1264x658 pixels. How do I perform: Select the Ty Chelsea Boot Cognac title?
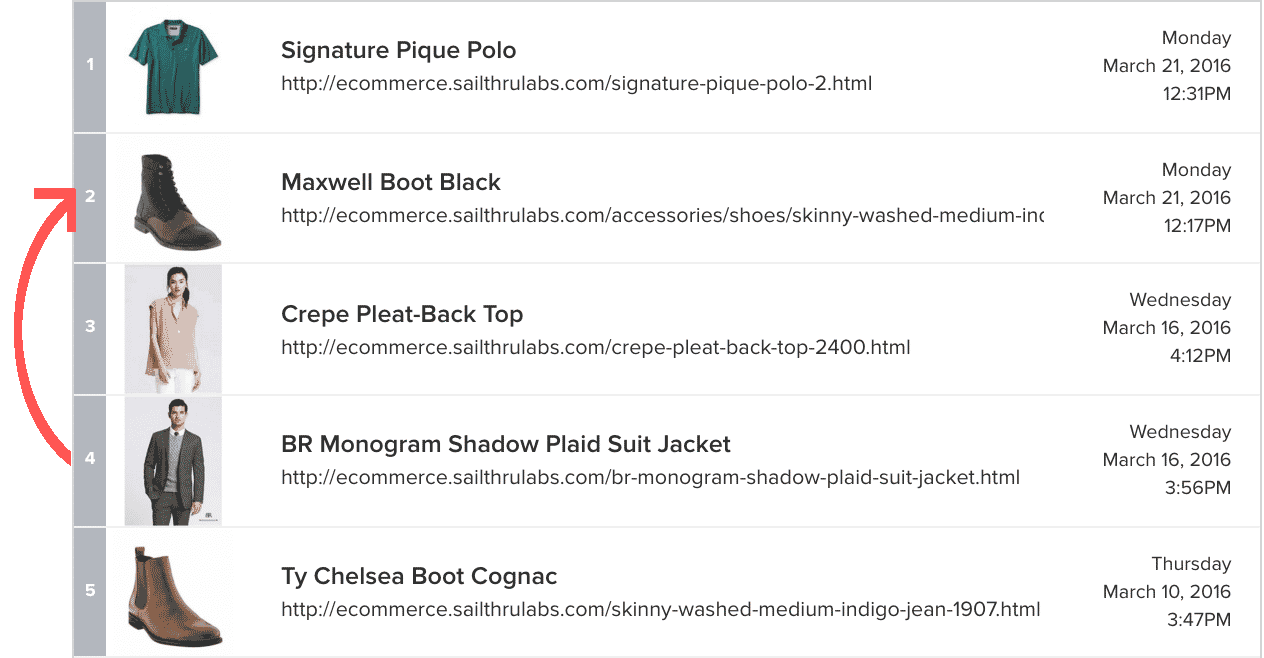419,576
